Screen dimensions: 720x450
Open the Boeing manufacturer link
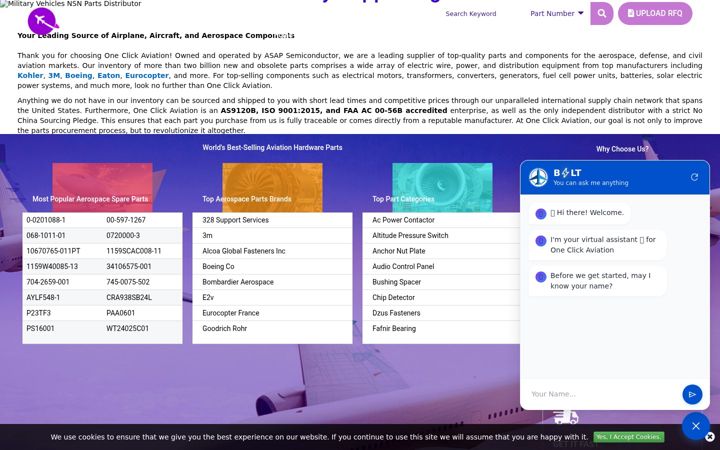[x=79, y=75]
